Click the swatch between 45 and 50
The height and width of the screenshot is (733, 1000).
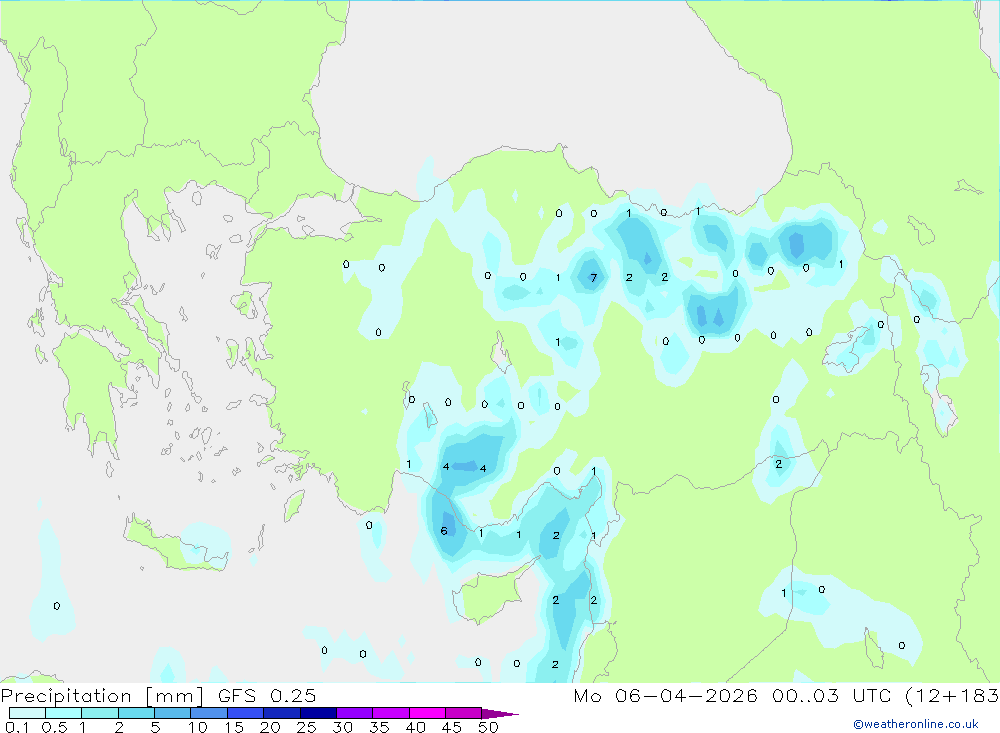(464, 713)
